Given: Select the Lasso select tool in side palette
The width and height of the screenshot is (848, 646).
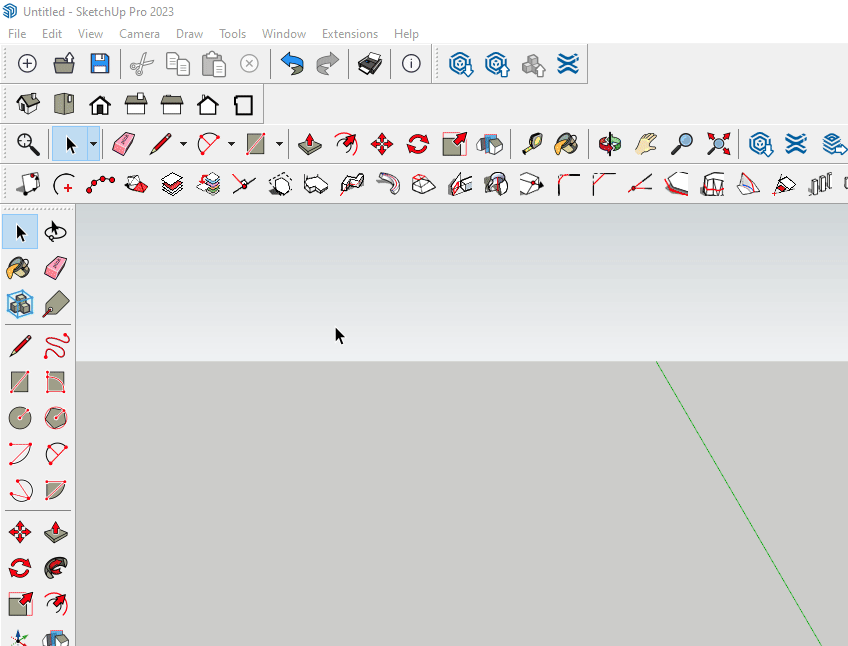Looking at the screenshot, I should tap(55, 232).
